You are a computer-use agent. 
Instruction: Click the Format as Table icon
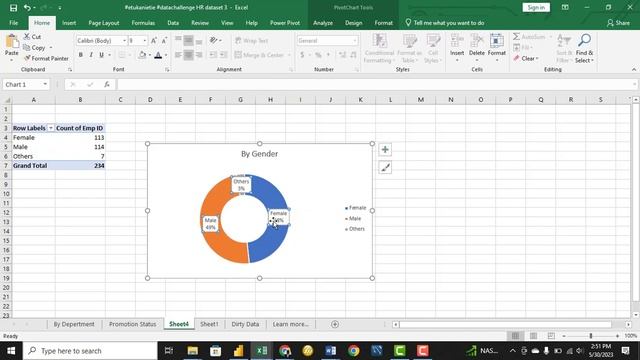pyautogui.click(x=409, y=48)
